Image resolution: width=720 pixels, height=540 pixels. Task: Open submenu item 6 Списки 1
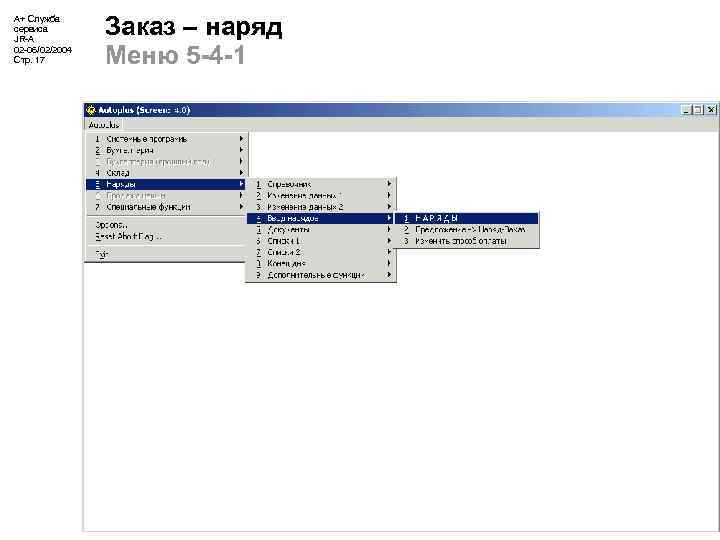pos(321,241)
